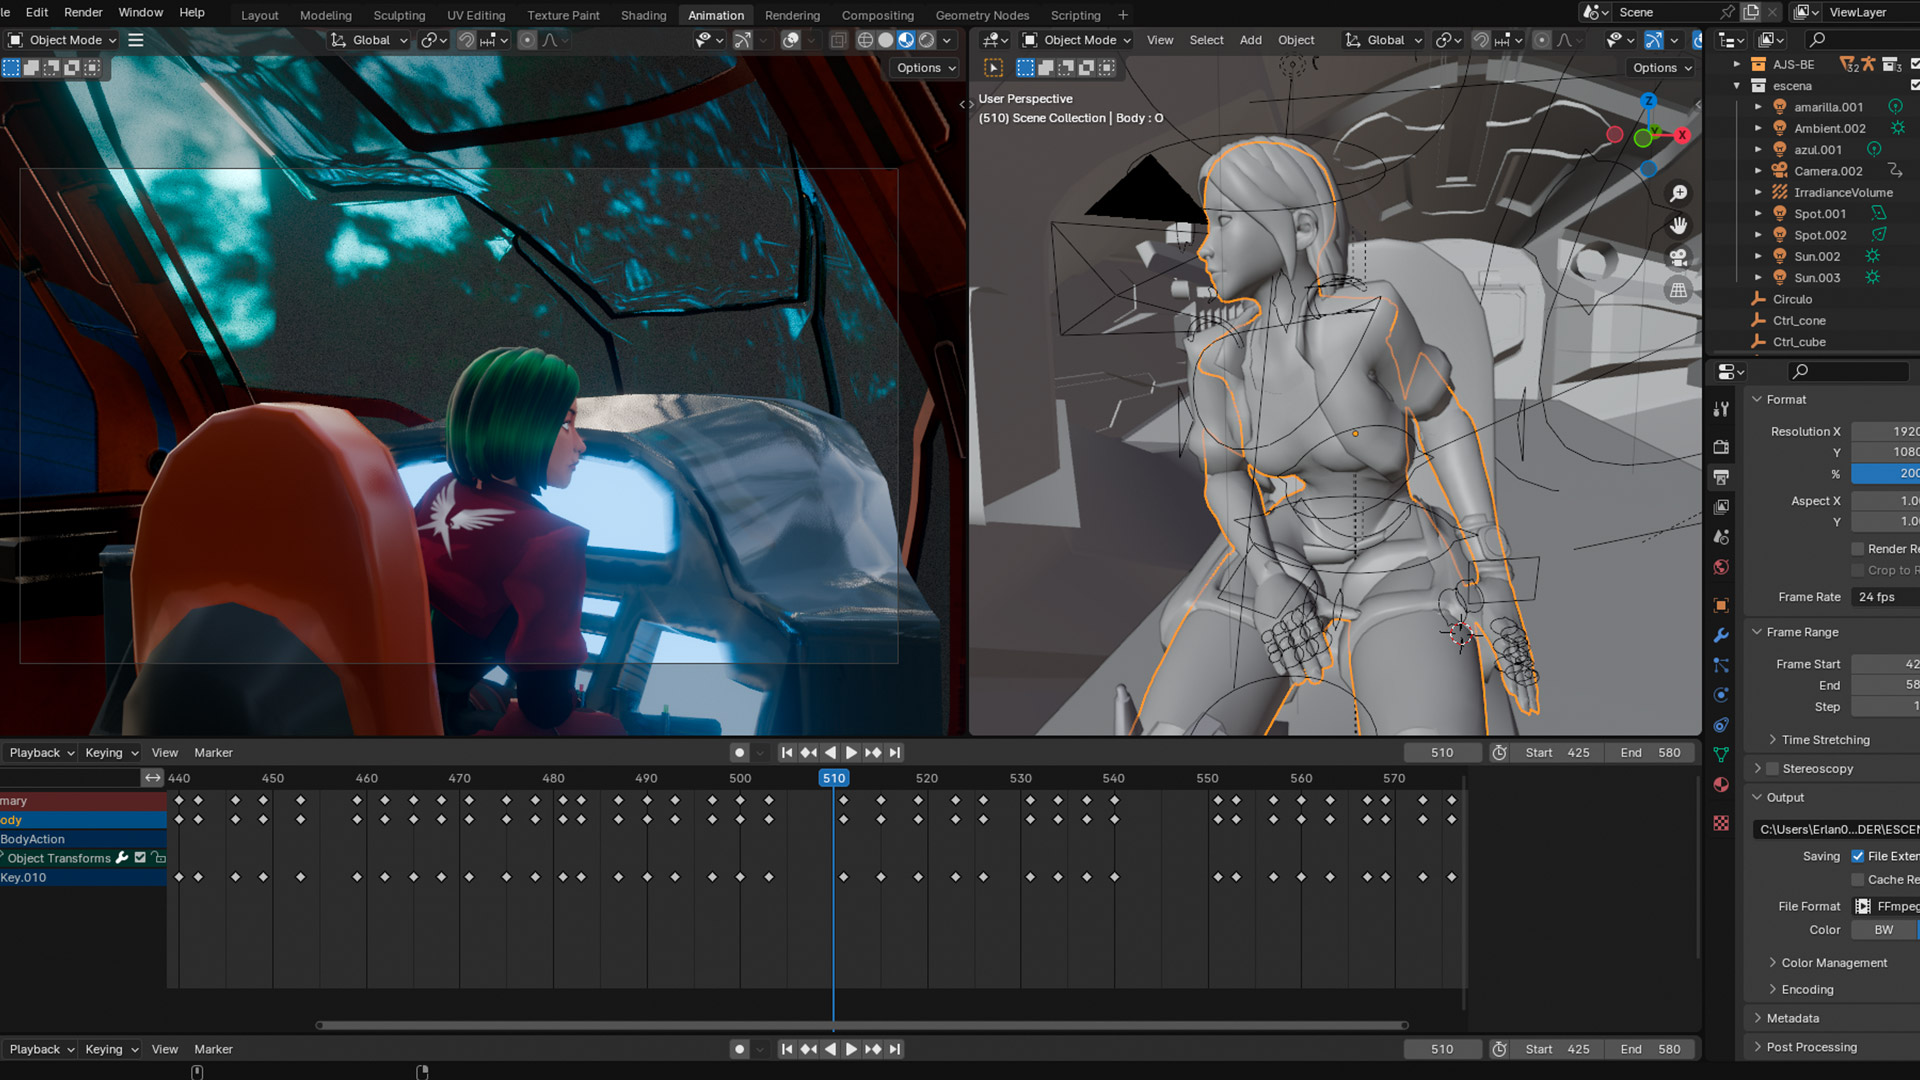Select rendered shading in left viewport

pyautogui.click(x=927, y=40)
